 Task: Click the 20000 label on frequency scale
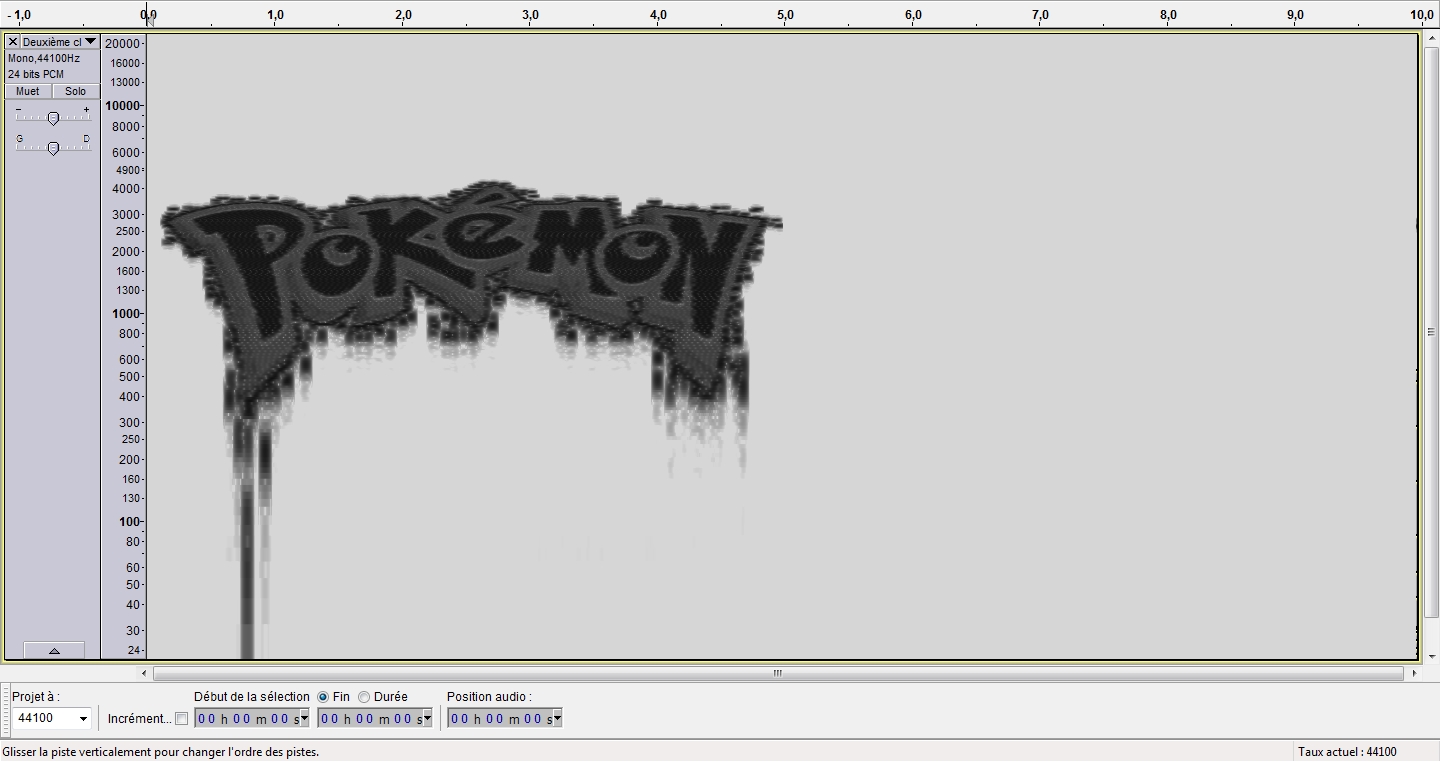[x=122, y=43]
